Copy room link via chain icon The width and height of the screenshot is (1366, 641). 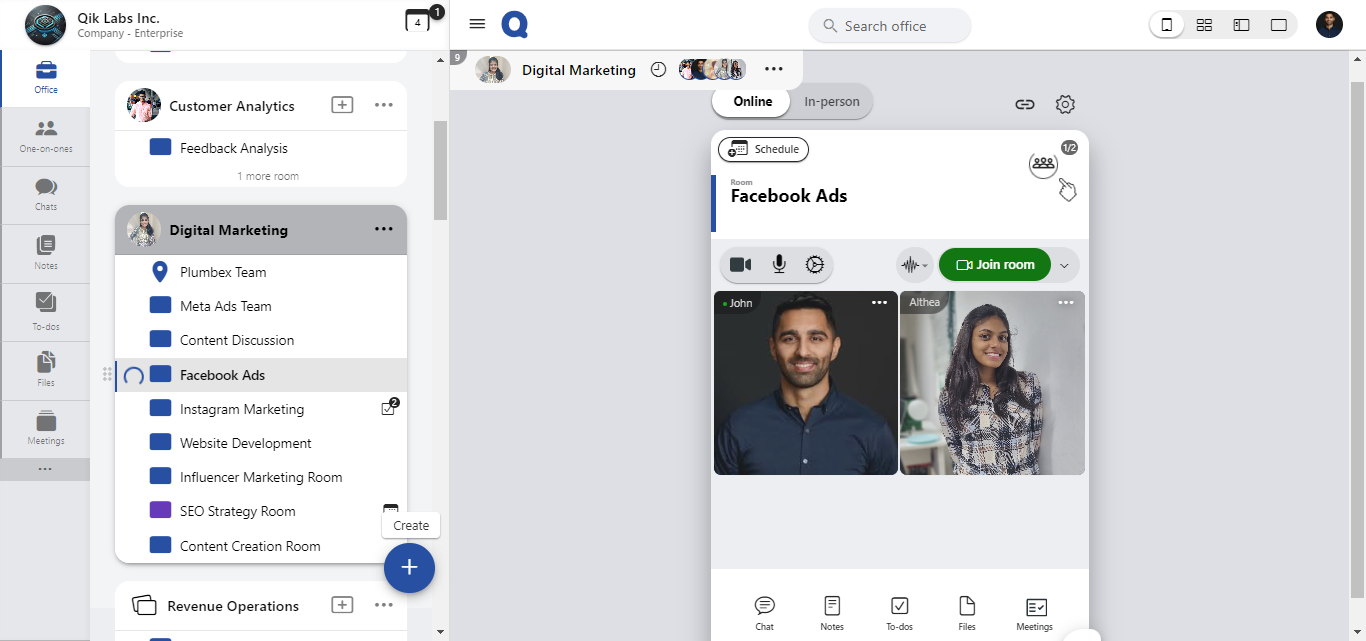pos(1024,104)
